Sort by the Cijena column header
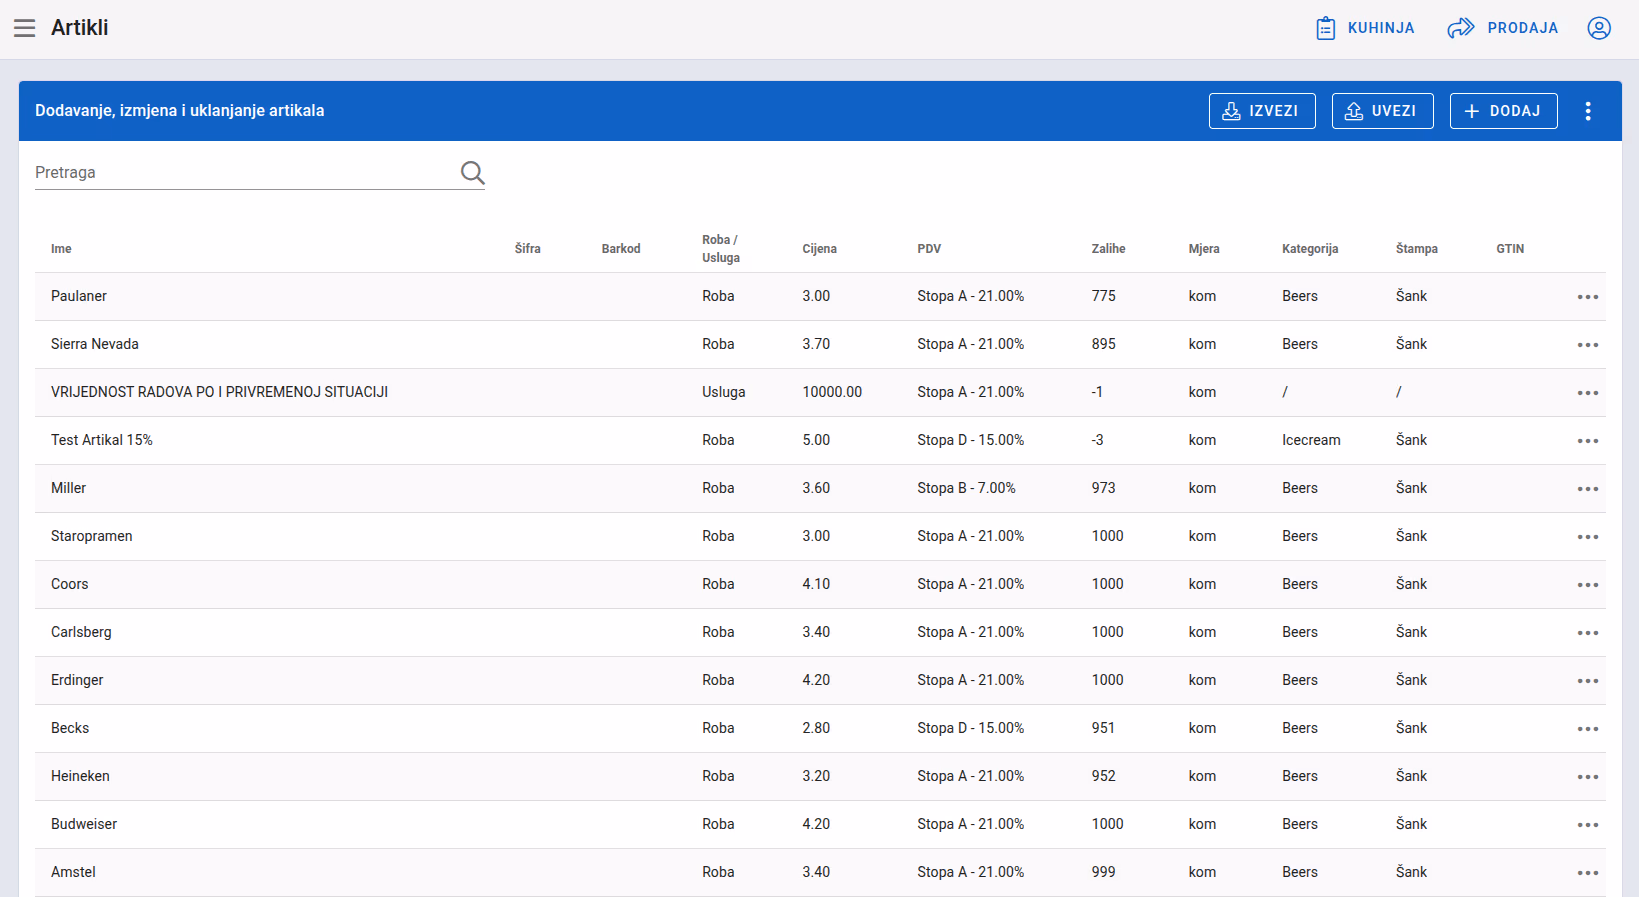The image size is (1639, 897). tap(819, 249)
